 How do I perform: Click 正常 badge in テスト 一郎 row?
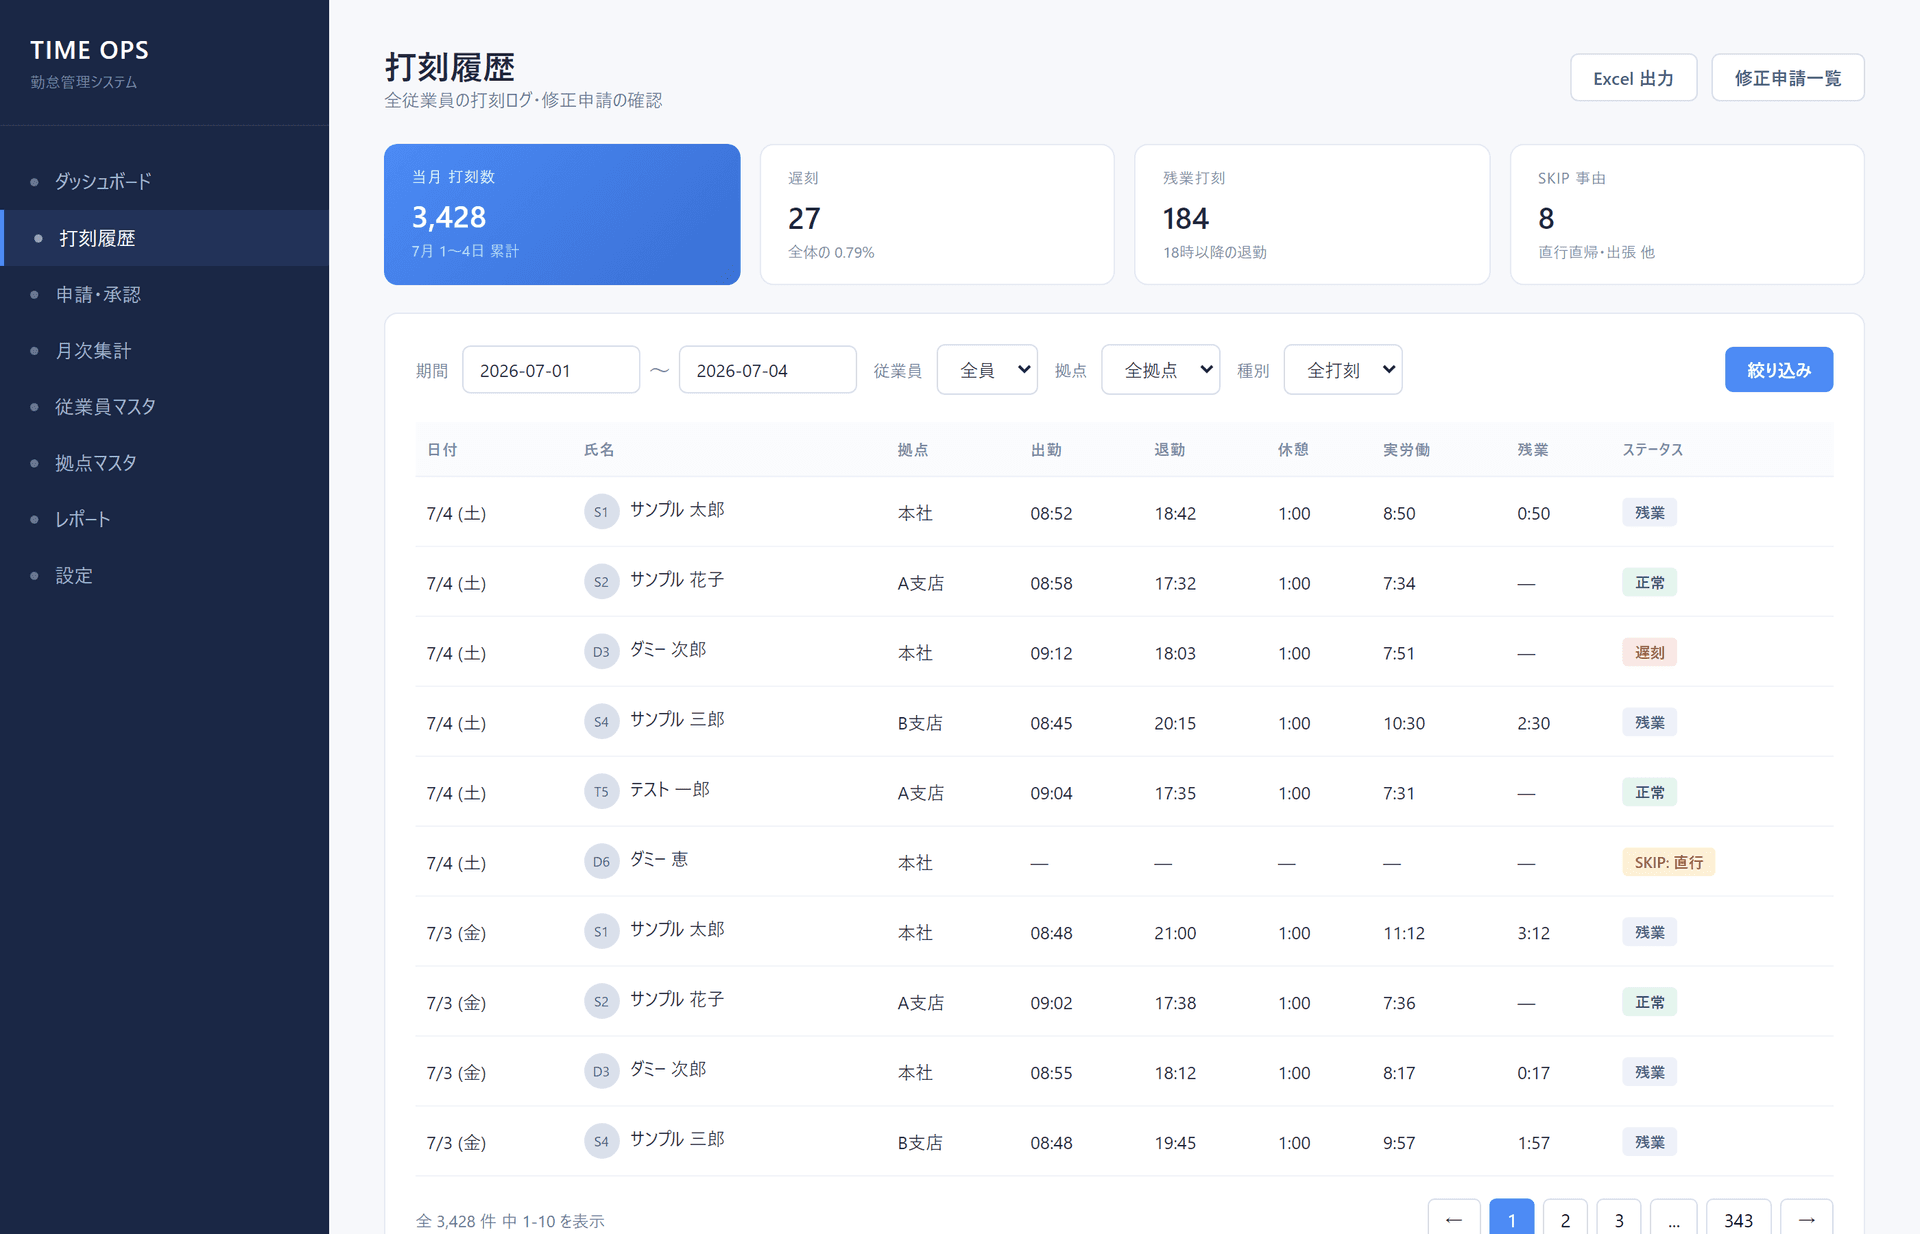[x=1649, y=792]
